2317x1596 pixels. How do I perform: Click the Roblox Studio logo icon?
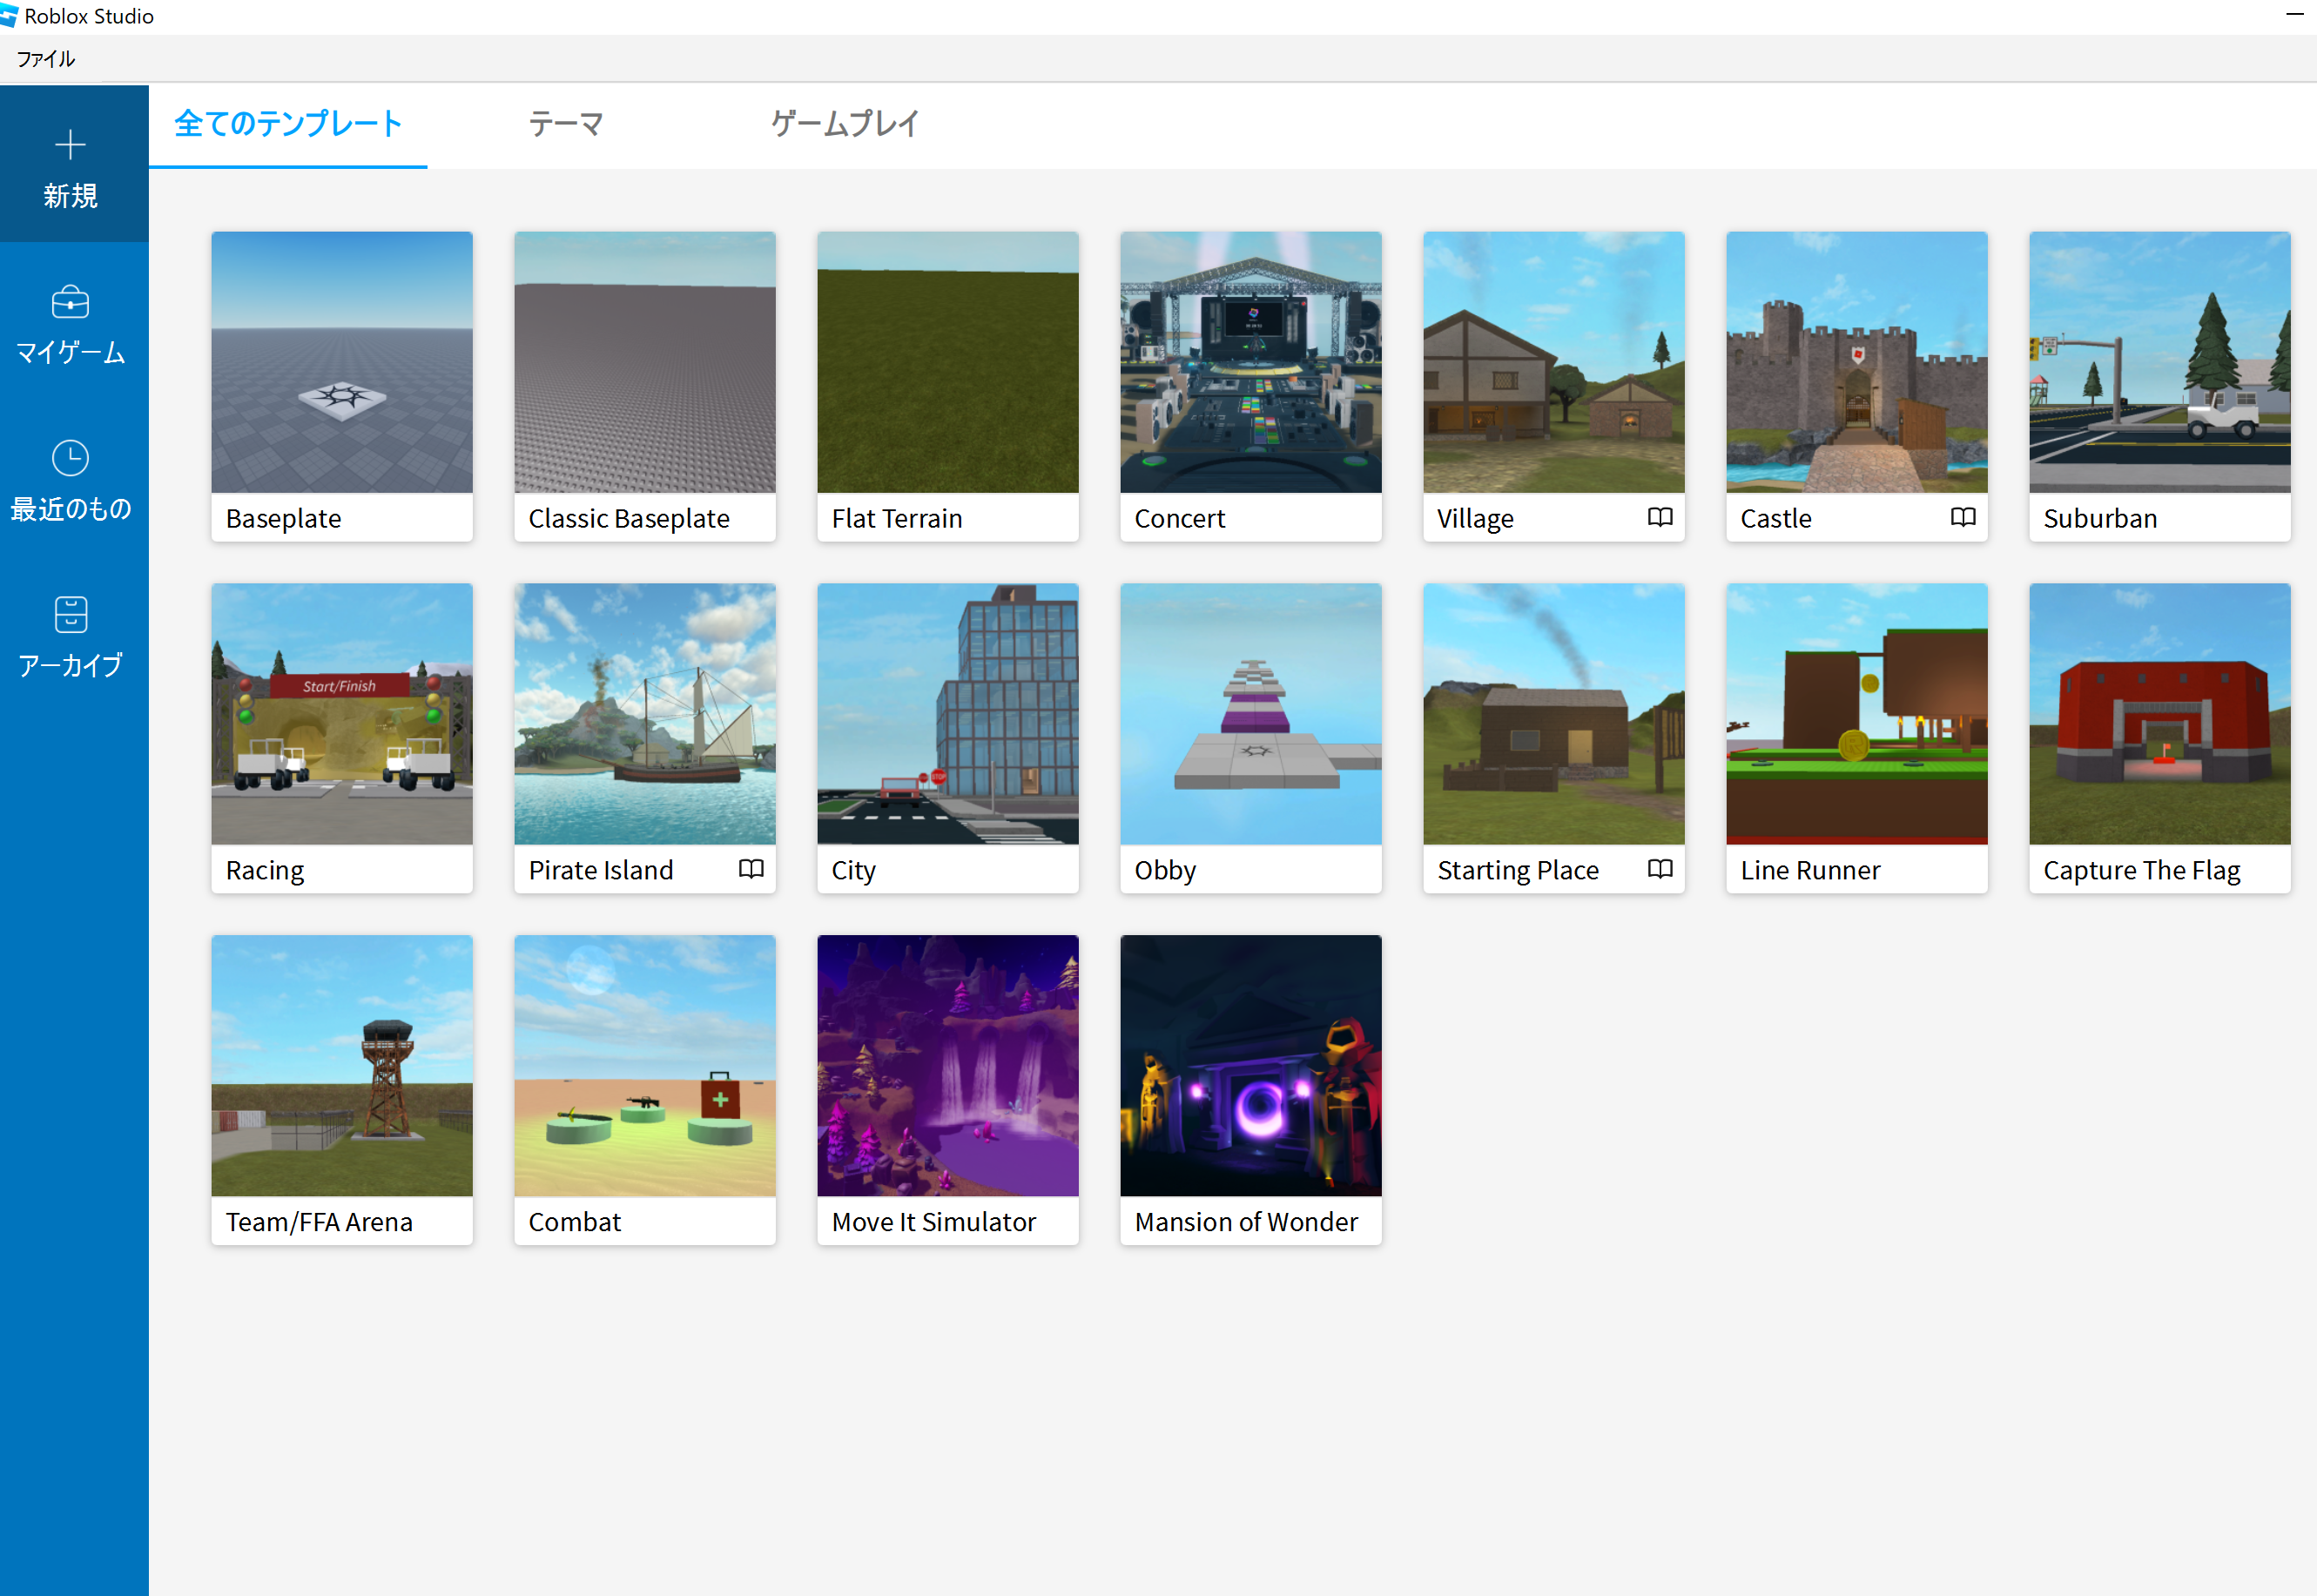click(x=9, y=15)
